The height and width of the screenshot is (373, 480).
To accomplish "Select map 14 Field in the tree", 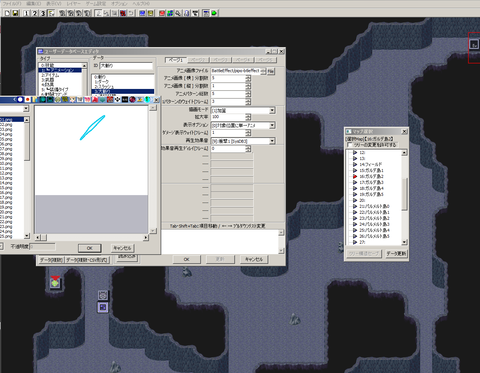I will tap(371, 164).
